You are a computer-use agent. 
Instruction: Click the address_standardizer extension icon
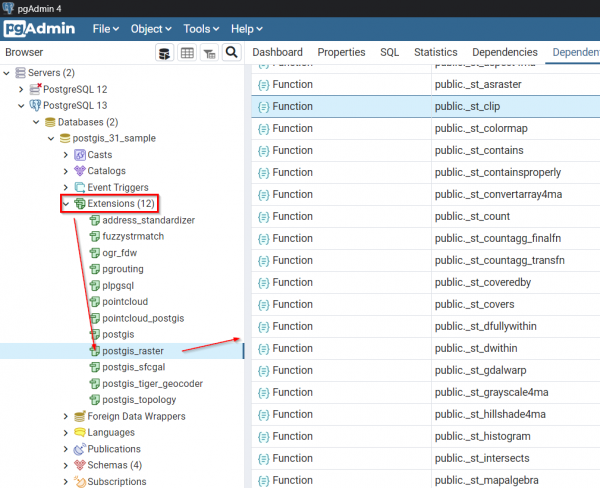[95, 220]
